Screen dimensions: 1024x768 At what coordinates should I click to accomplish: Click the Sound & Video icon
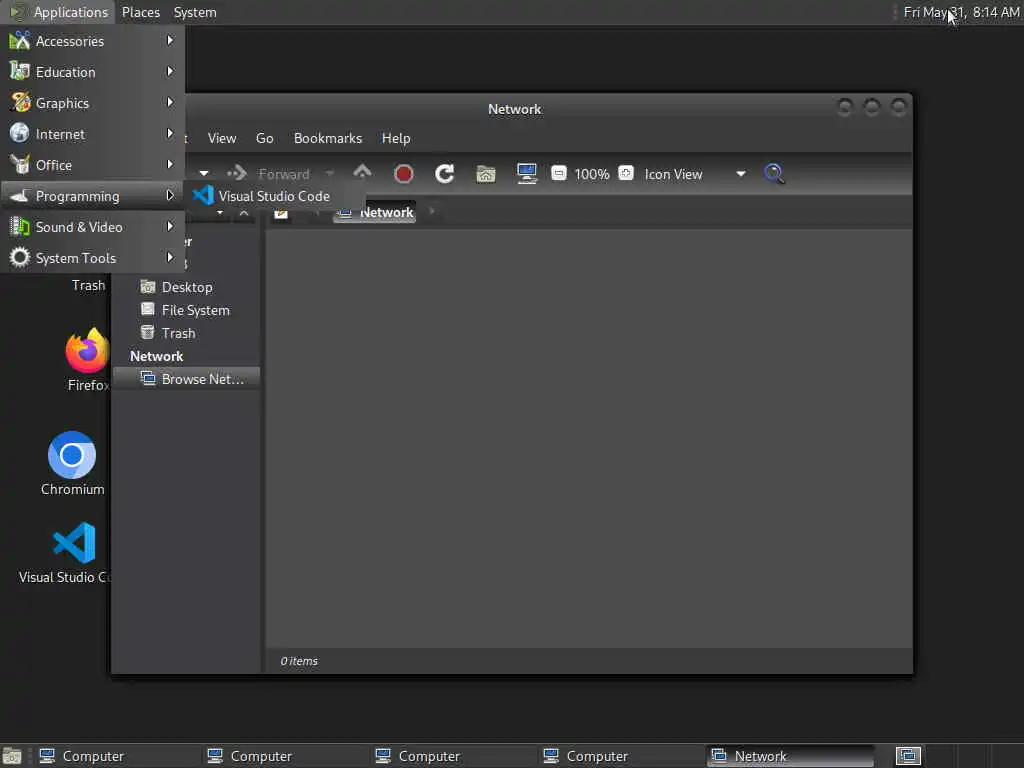click(20, 227)
